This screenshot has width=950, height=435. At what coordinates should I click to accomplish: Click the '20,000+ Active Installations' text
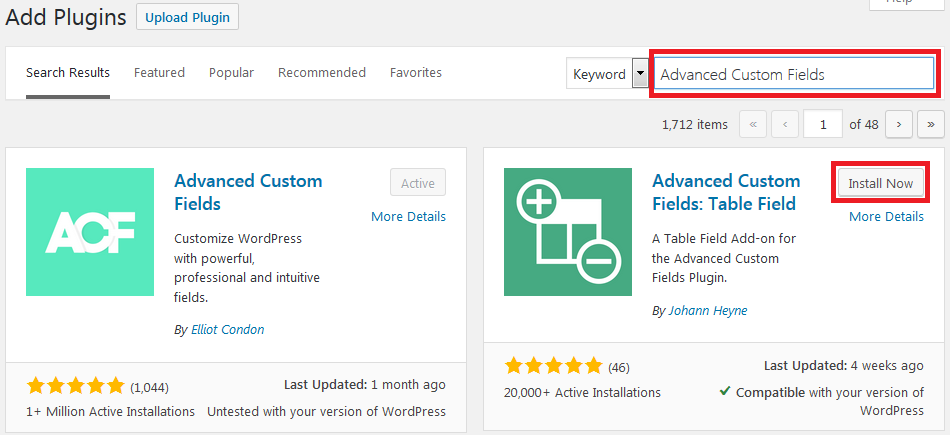(582, 393)
